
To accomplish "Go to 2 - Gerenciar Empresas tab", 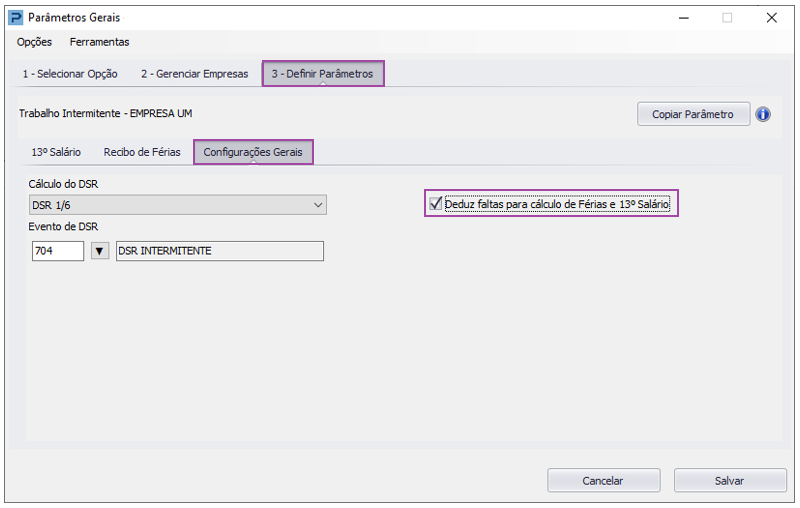I will click(194, 74).
